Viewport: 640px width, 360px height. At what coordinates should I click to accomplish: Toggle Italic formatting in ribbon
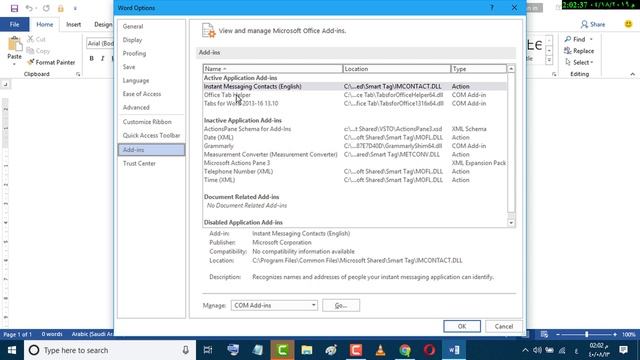click(102, 58)
